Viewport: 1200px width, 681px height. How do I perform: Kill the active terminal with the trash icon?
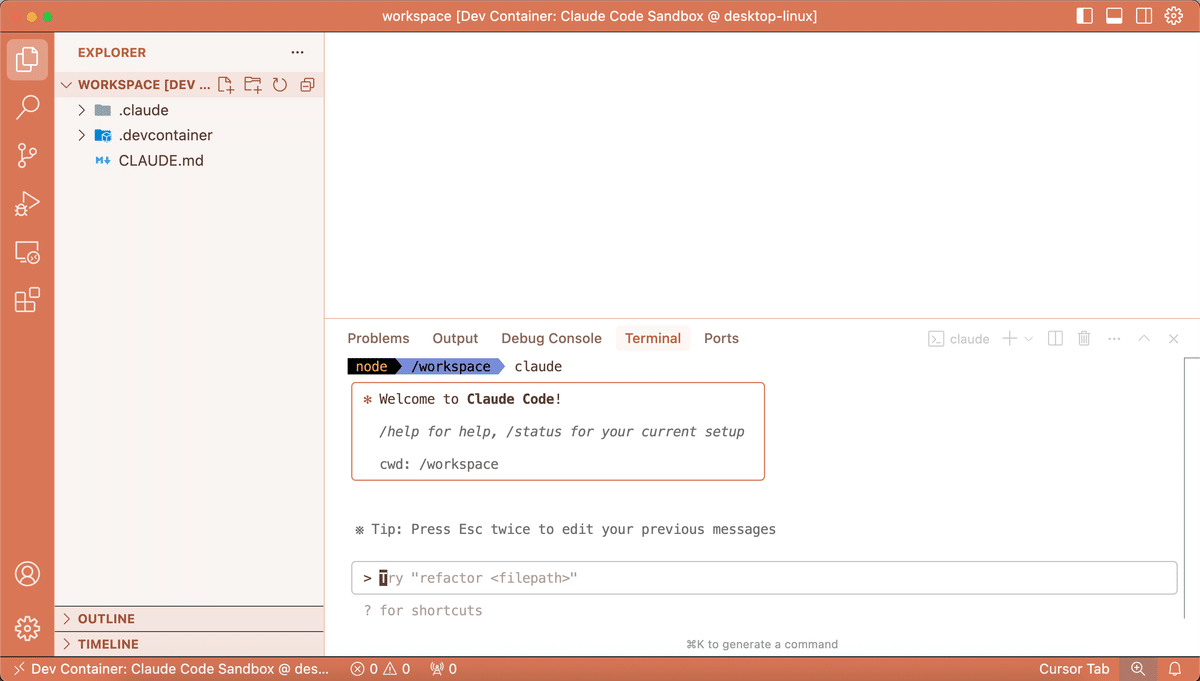1084,338
